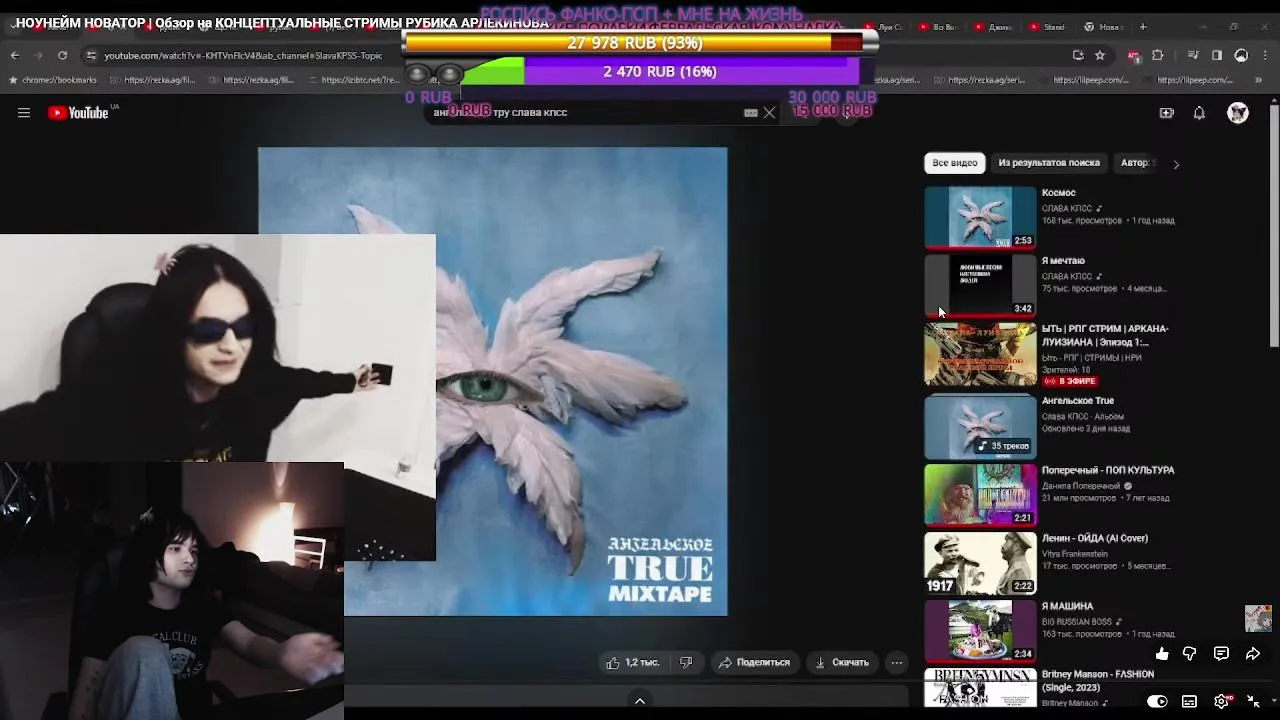Click the overlay share arrow icon
The height and width of the screenshot is (720, 1280).
[x=1253, y=654]
